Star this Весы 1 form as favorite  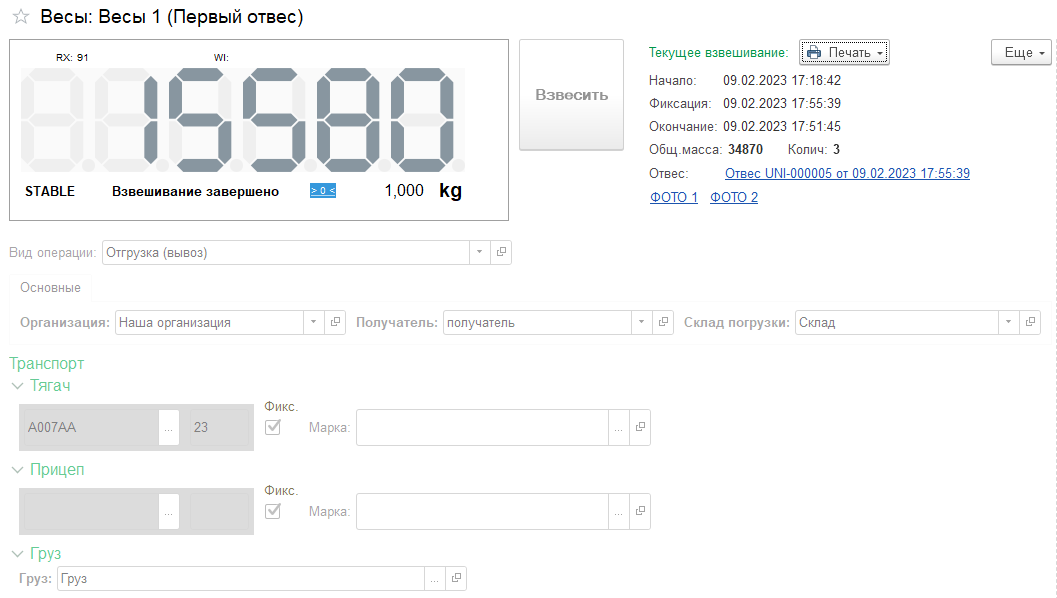(x=20, y=18)
